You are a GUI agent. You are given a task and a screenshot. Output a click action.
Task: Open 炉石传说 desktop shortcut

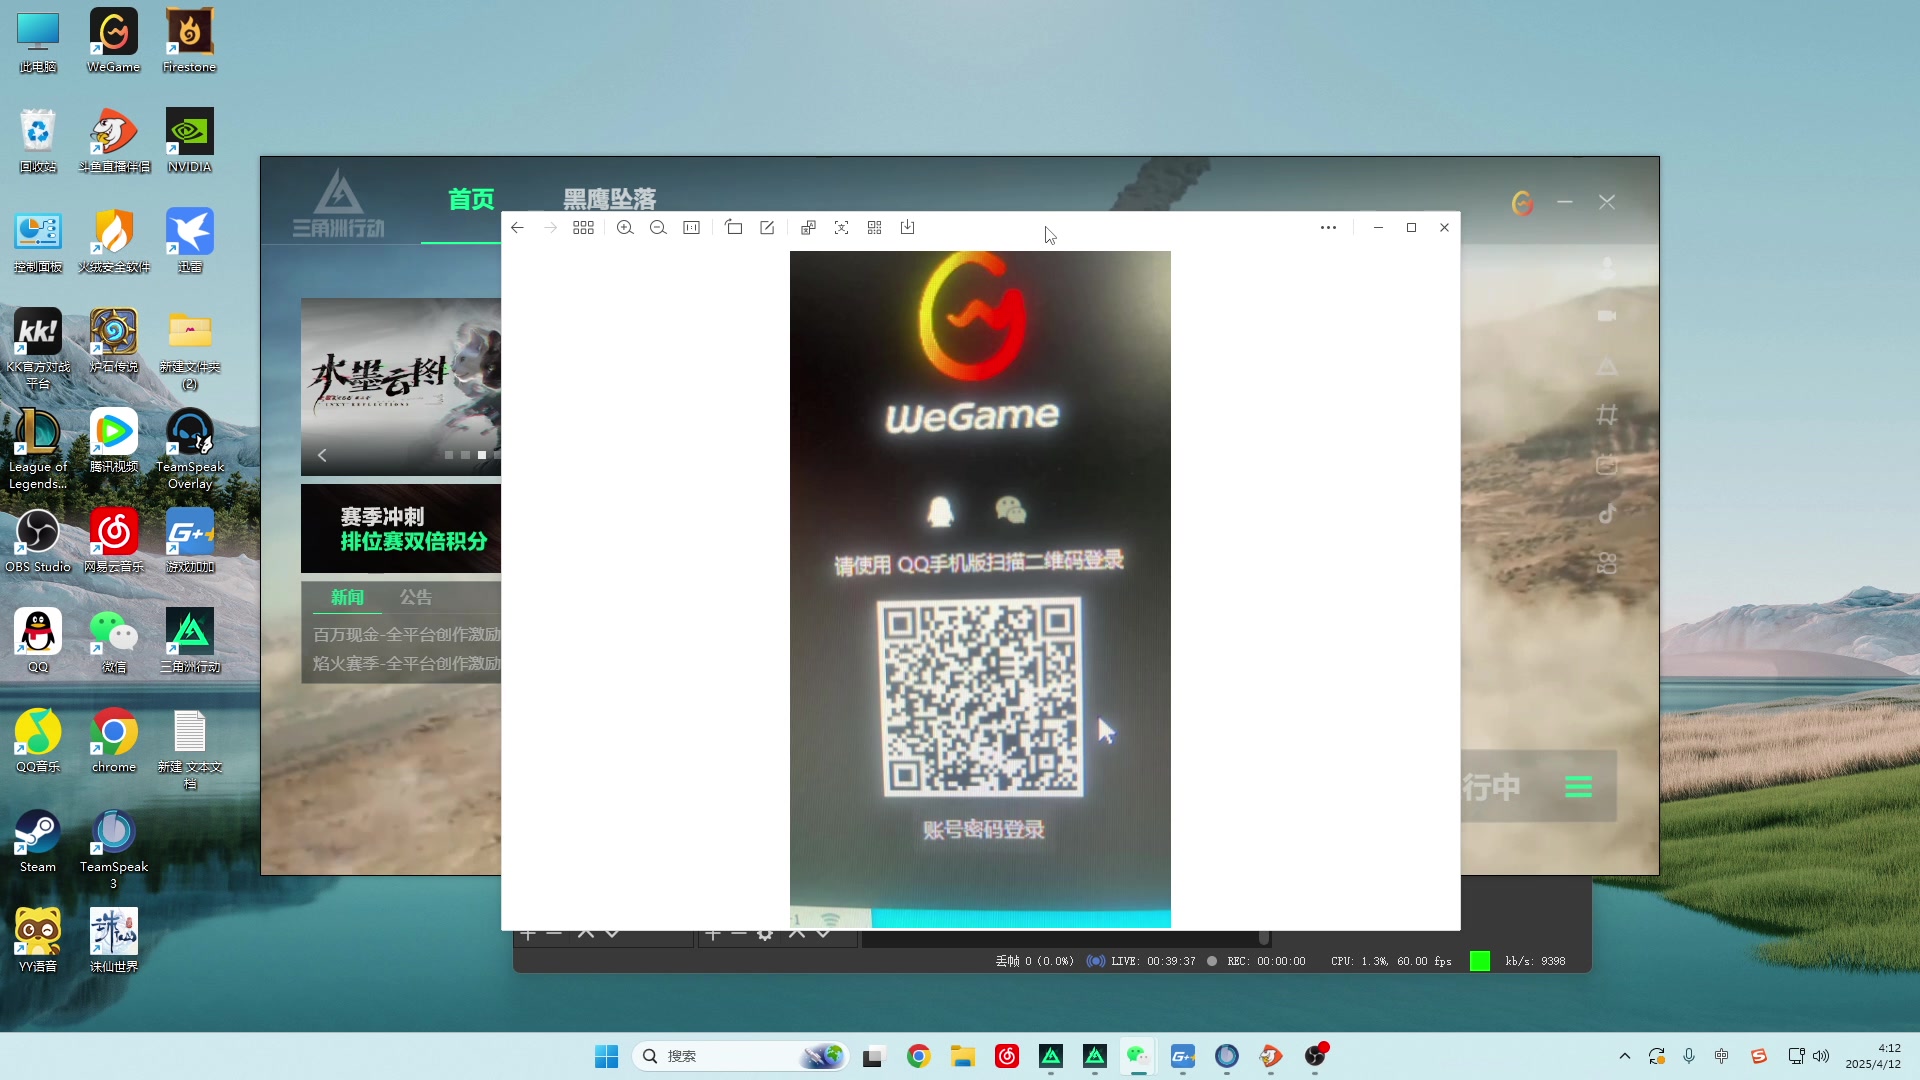pos(114,341)
